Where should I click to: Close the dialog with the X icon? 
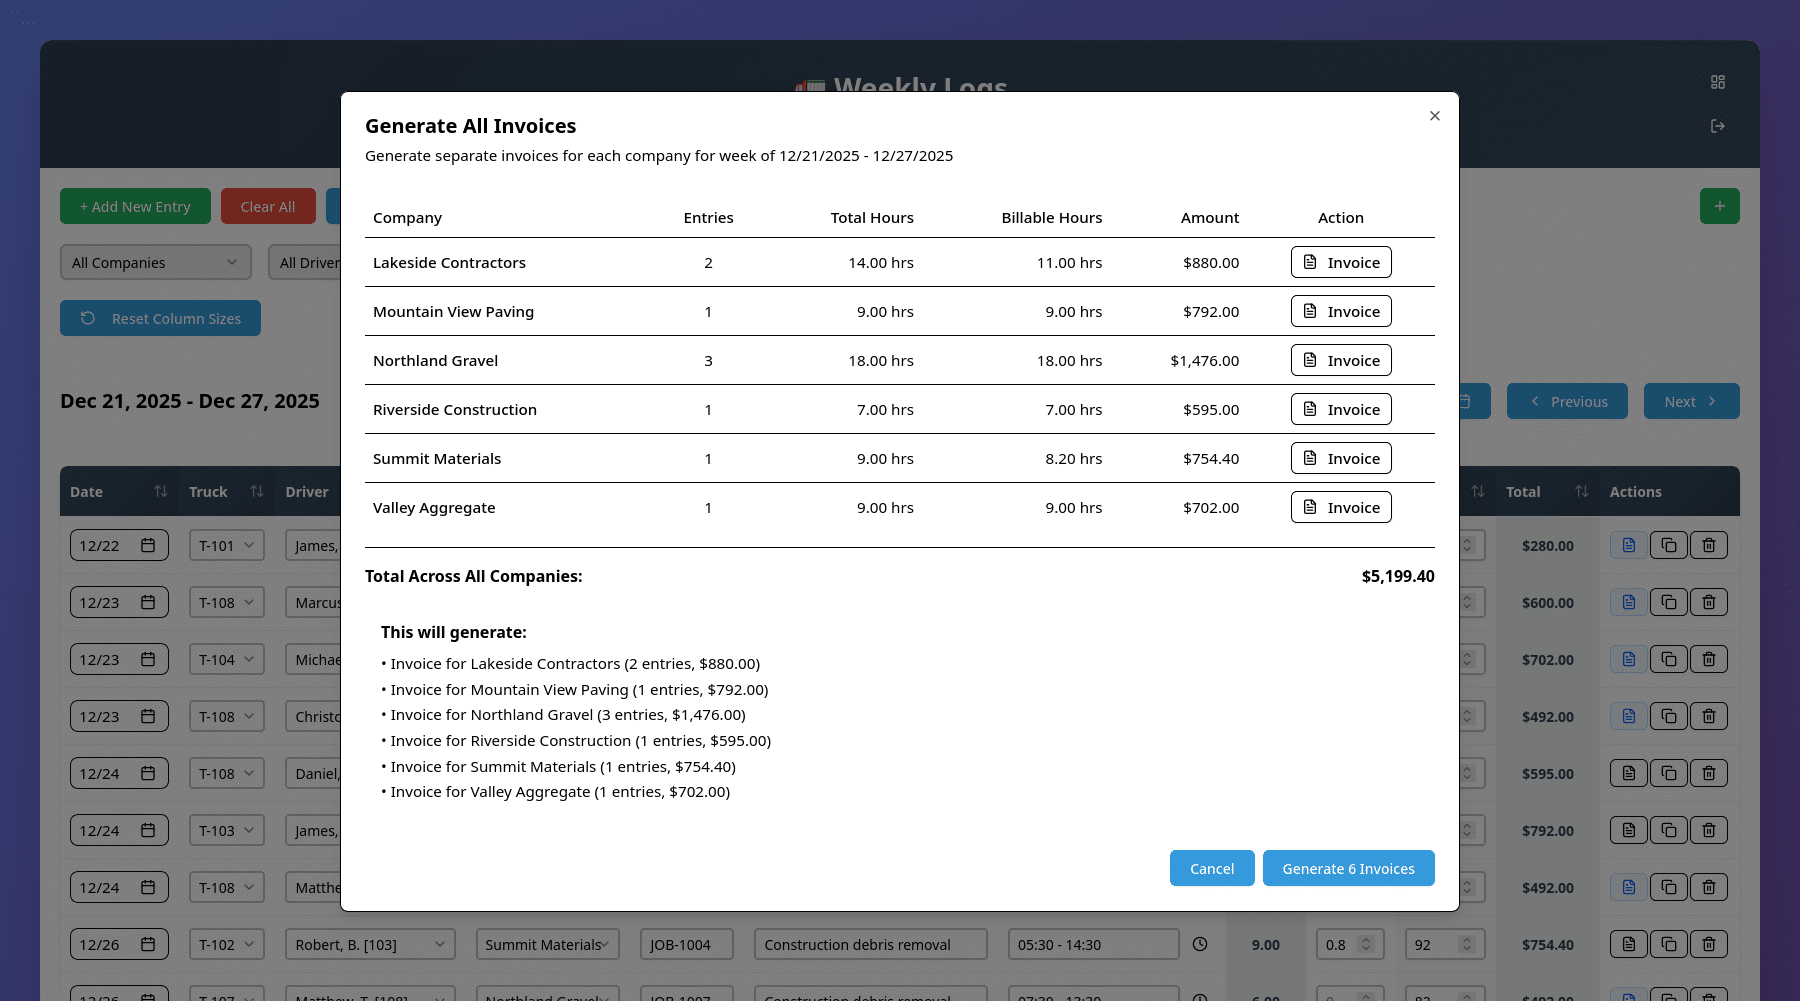pyautogui.click(x=1434, y=116)
